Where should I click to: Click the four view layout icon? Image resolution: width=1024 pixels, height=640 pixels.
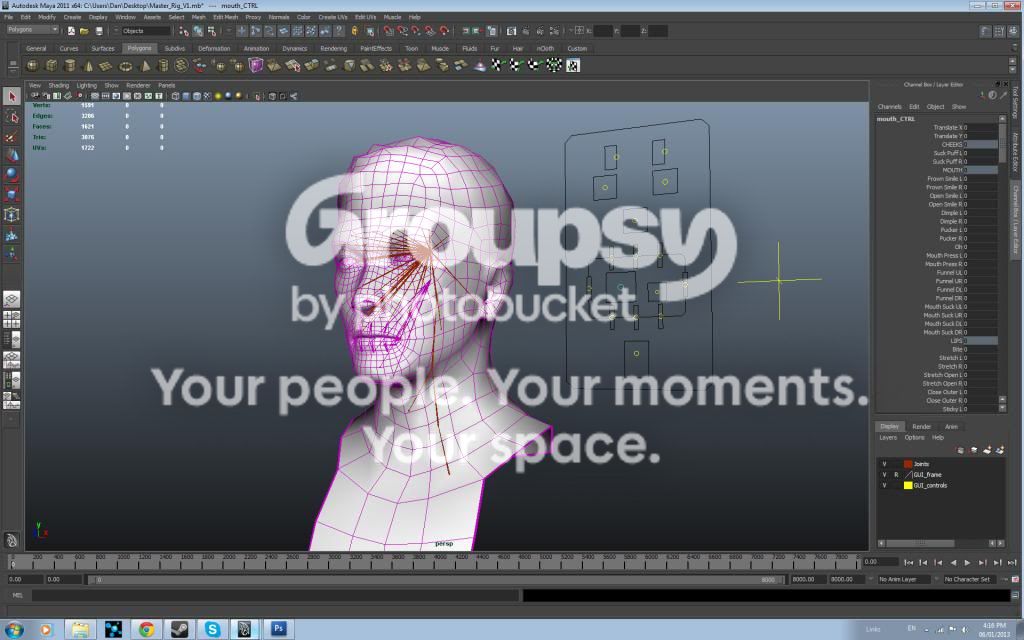[12, 319]
